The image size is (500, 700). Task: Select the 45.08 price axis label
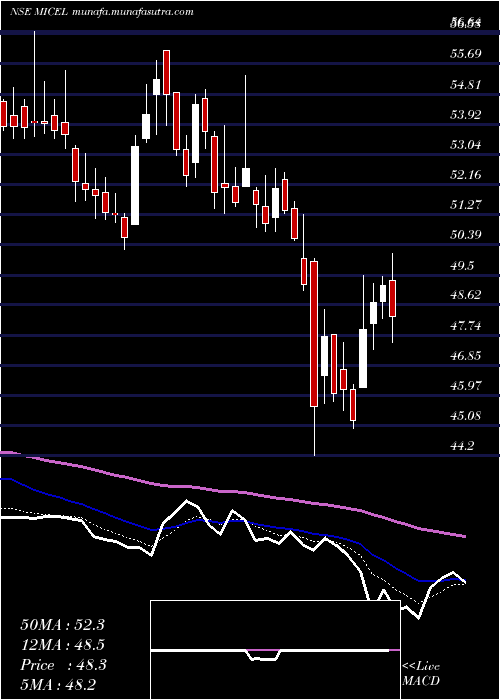pyautogui.click(x=466, y=416)
